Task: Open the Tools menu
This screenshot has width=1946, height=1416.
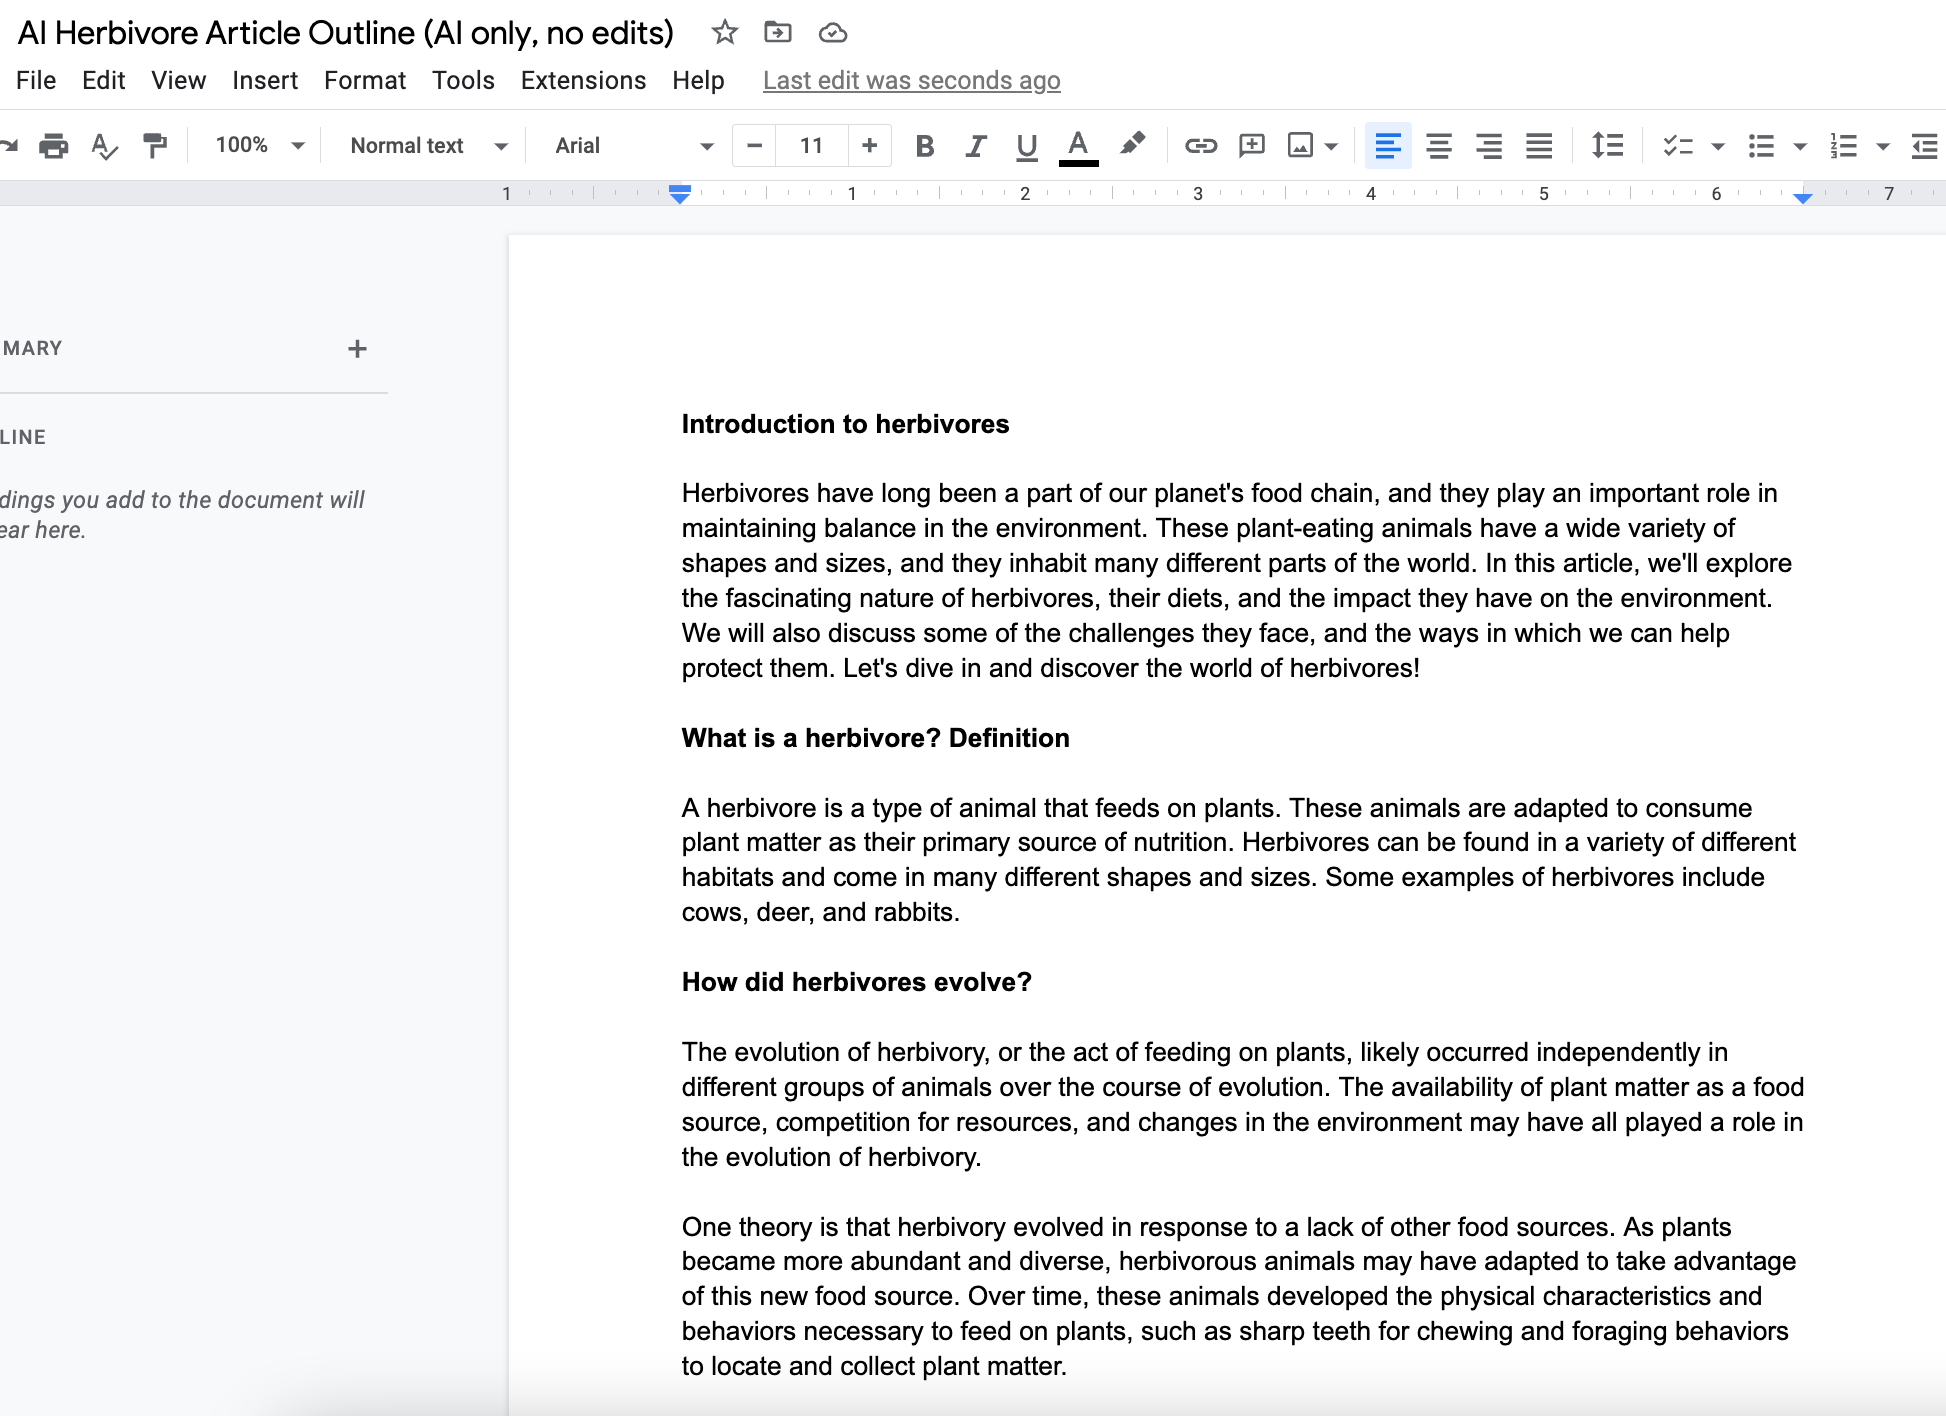Action: pos(463,80)
